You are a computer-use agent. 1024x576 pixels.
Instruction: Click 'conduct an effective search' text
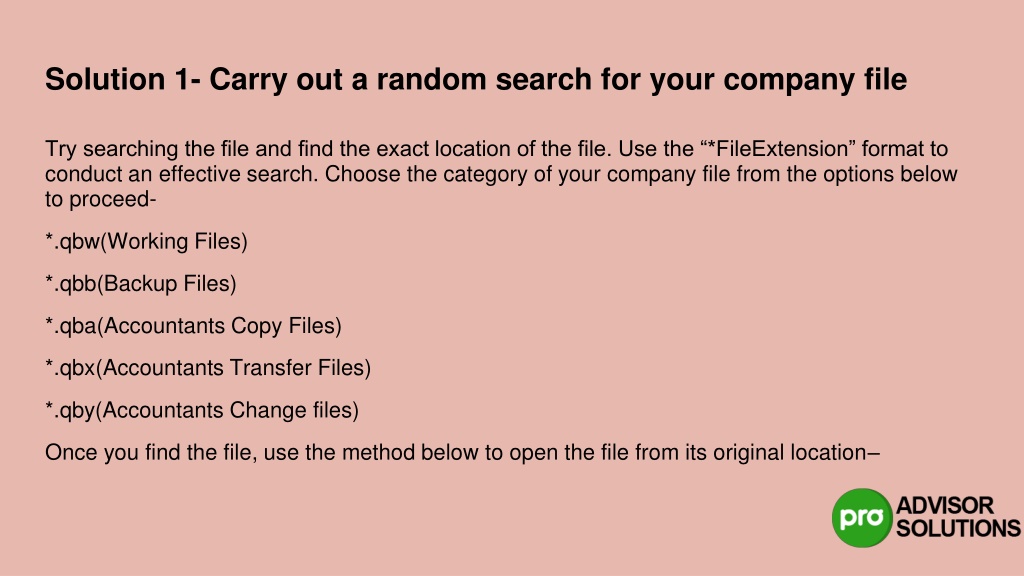182,174
